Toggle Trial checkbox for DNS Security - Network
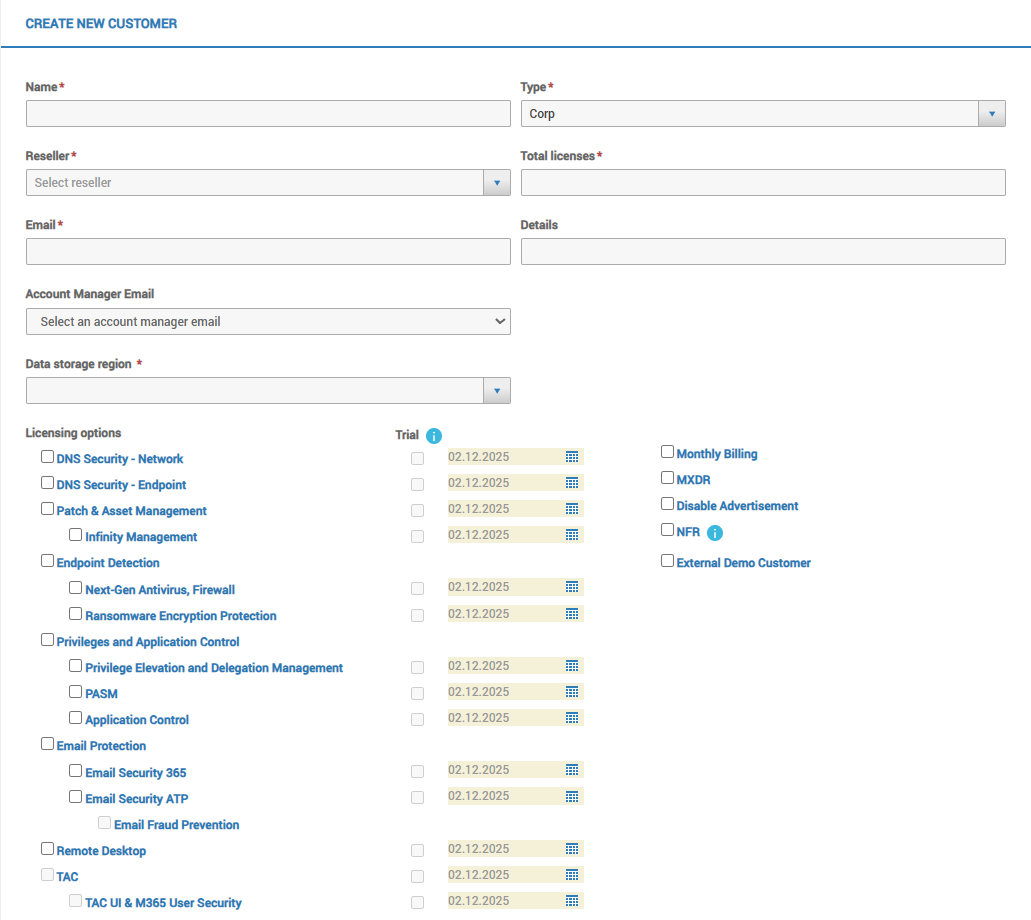The image size is (1031, 920). pos(418,458)
